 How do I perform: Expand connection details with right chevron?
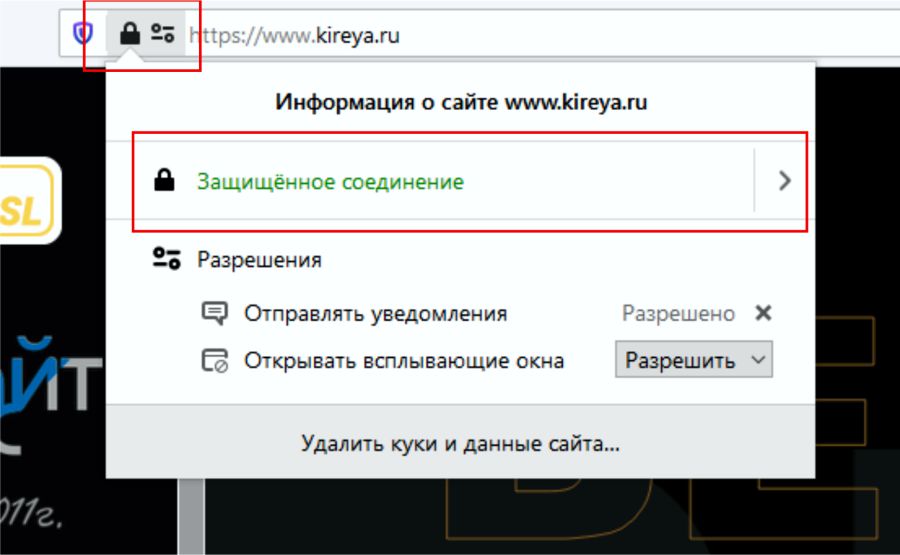pyautogui.click(x=785, y=181)
